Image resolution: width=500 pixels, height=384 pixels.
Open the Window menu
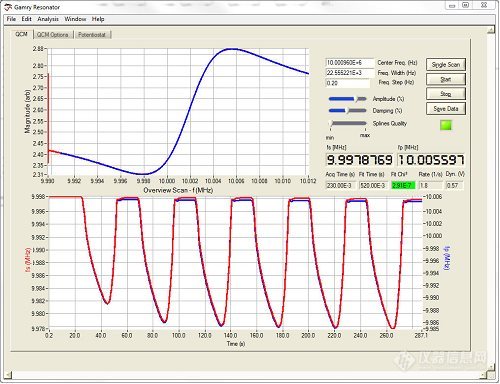tap(75, 19)
